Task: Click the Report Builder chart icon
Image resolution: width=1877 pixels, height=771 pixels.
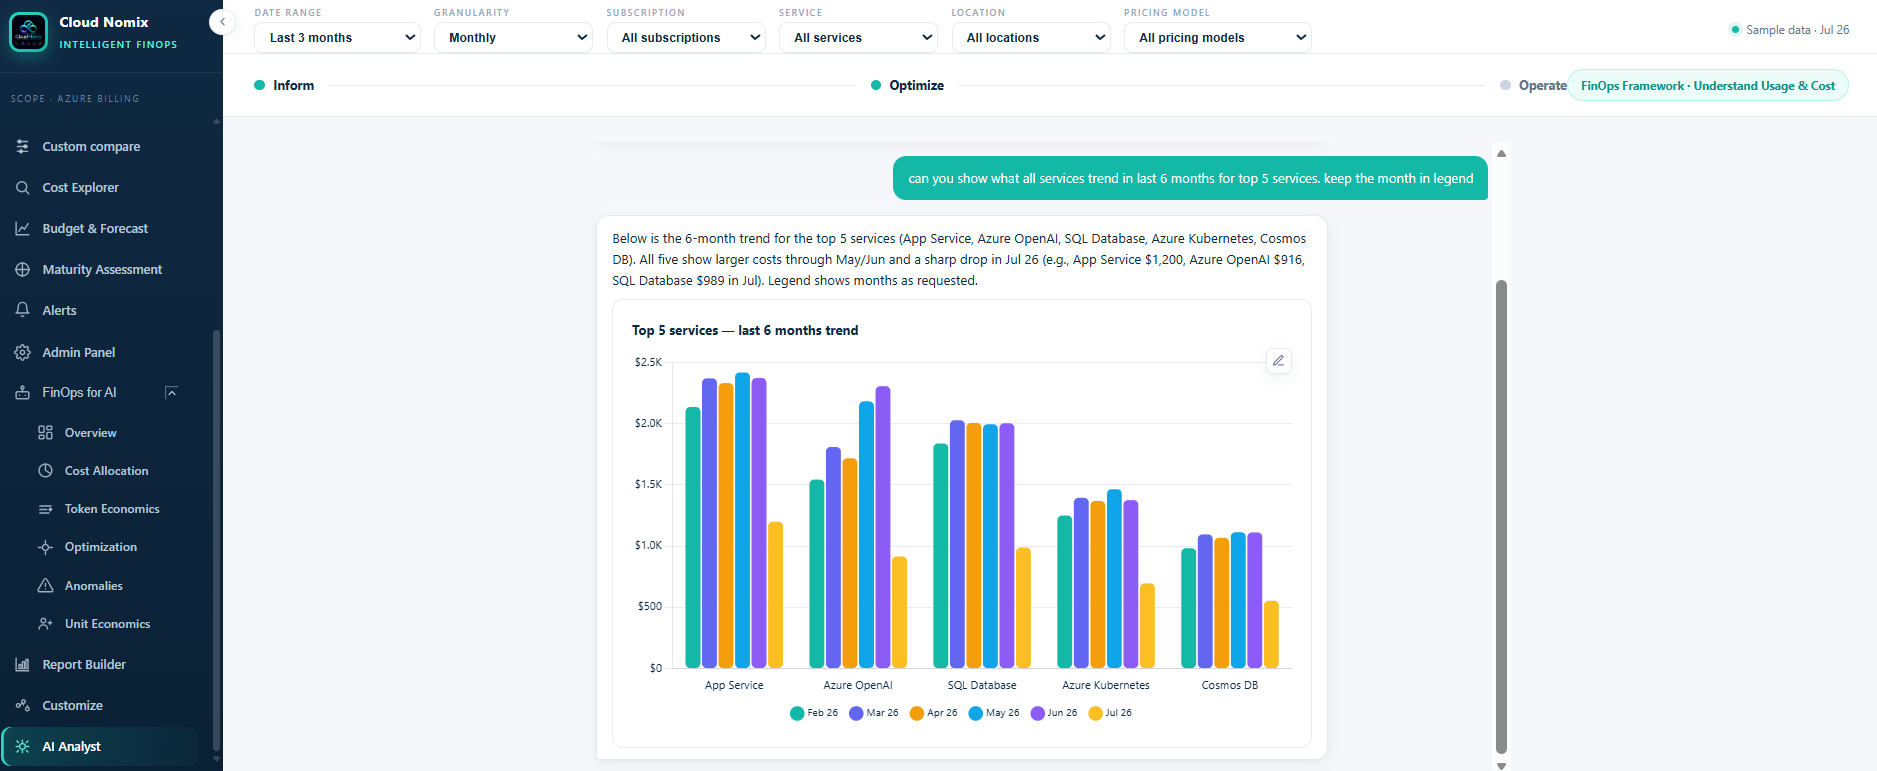Action: [22, 664]
